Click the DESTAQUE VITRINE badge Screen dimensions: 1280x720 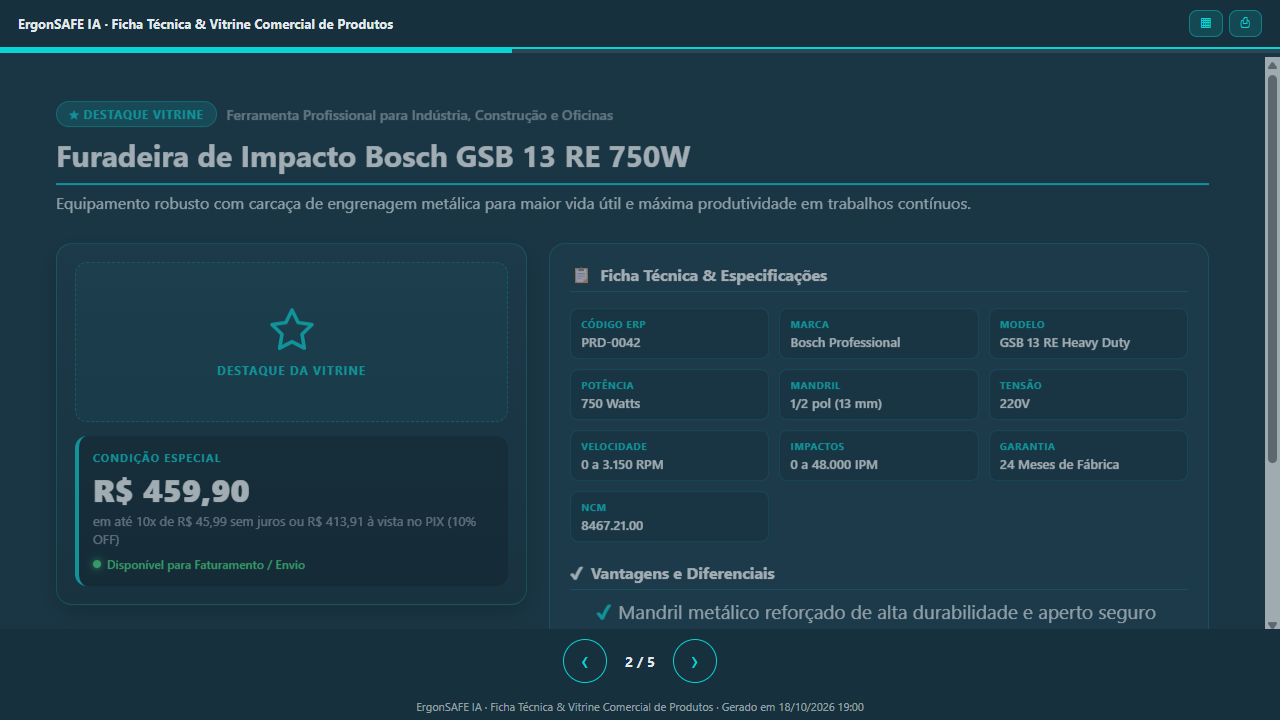point(136,114)
